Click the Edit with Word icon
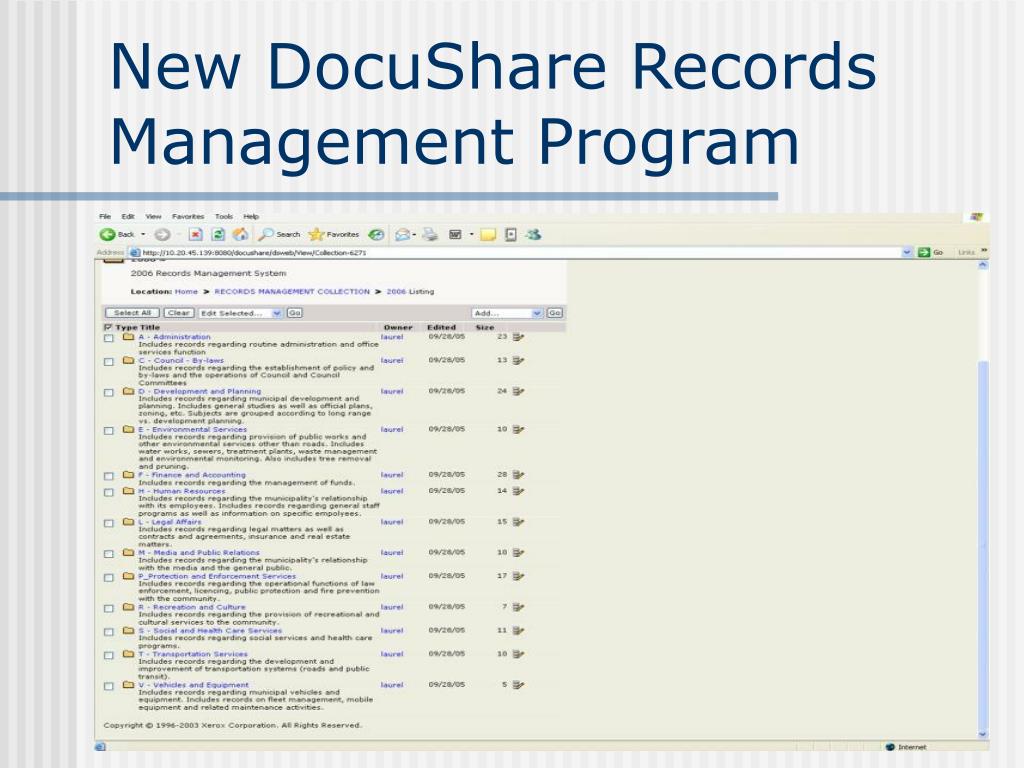This screenshot has width=1024, height=768. [455, 234]
